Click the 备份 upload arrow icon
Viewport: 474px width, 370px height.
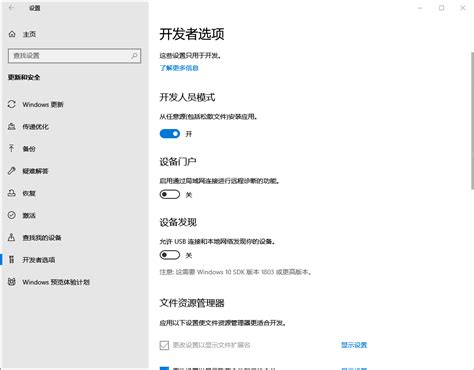click(12, 149)
